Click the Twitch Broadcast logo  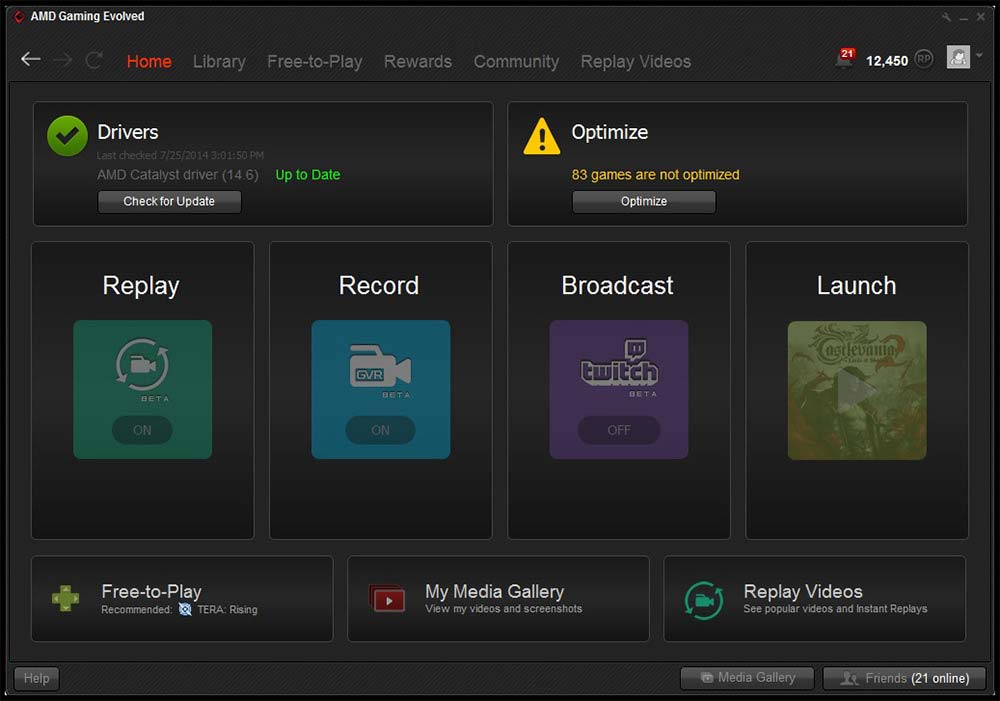[x=618, y=367]
